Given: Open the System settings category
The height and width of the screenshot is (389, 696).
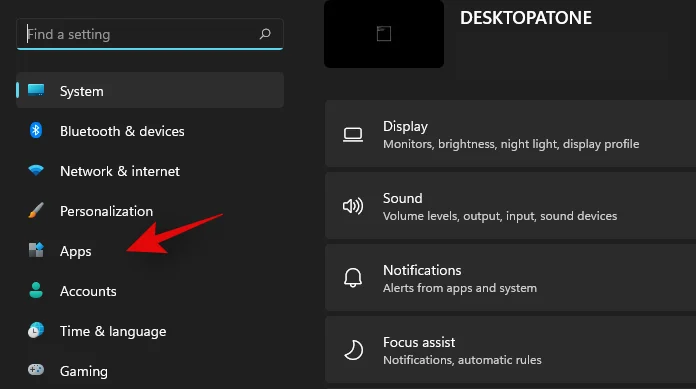Looking at the screenshot, I should coord(150,90).
